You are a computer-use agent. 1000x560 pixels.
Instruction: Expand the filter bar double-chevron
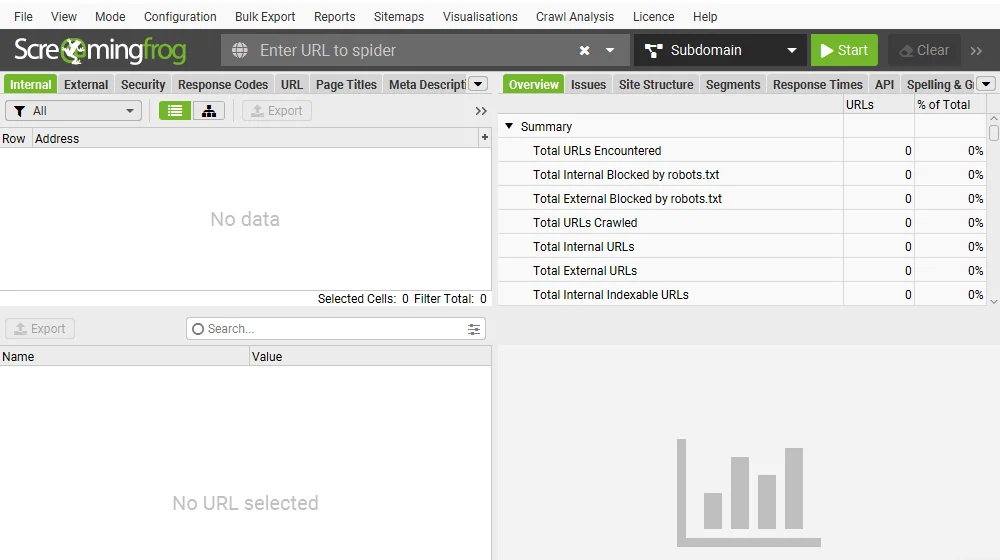click(481, 111)
